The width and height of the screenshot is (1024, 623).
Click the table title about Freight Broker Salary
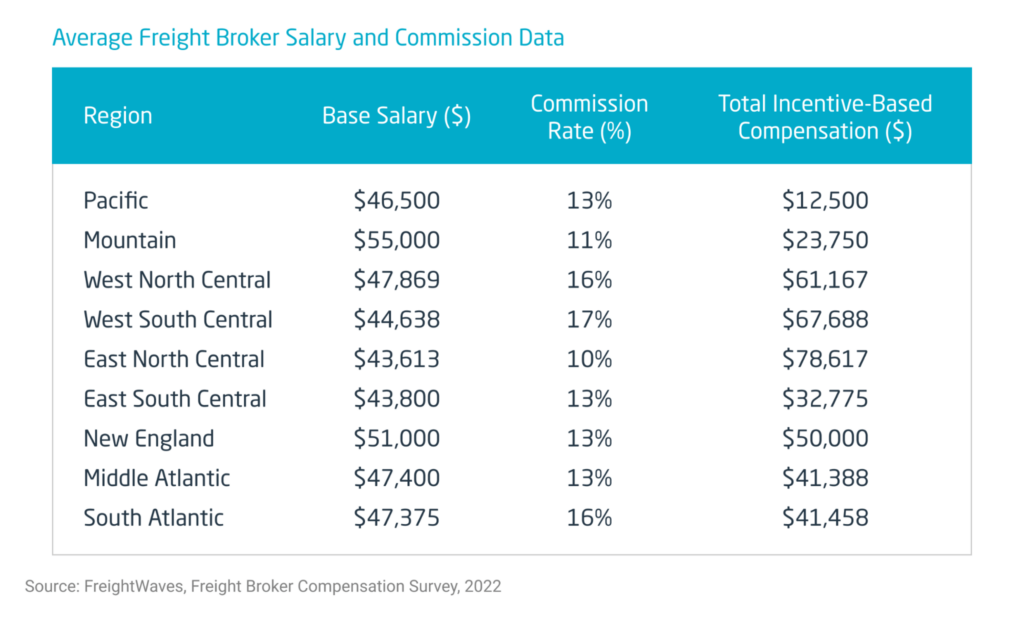[x=308, y=38]
